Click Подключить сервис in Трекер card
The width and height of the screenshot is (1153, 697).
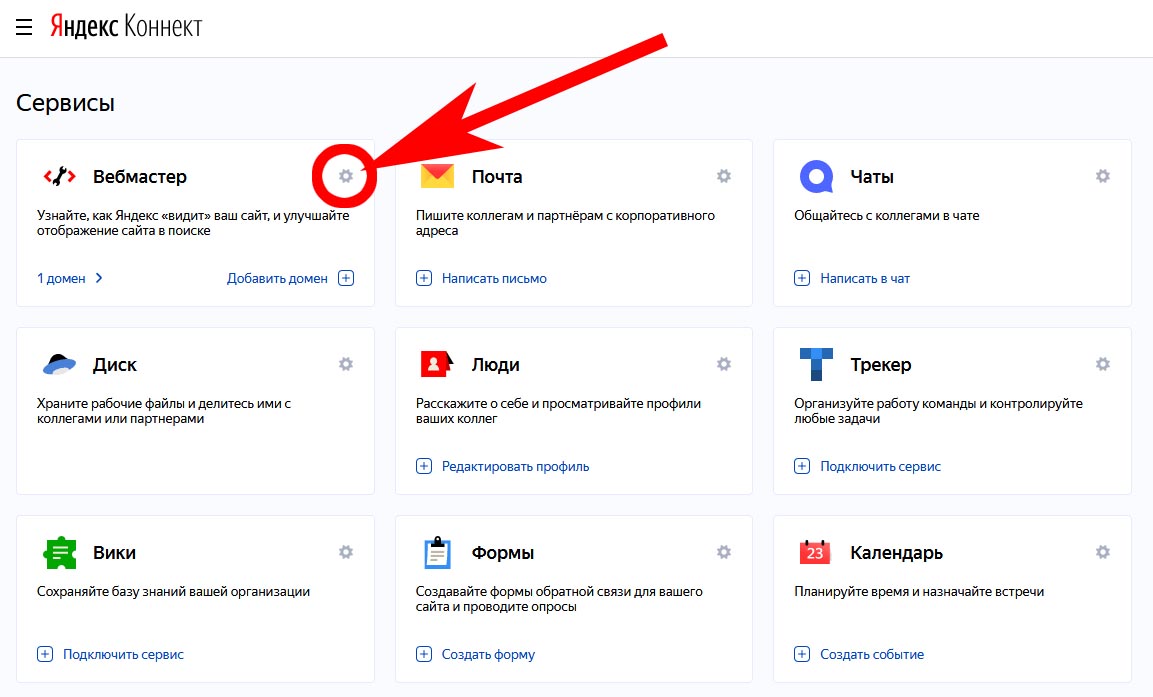[880, 467]
